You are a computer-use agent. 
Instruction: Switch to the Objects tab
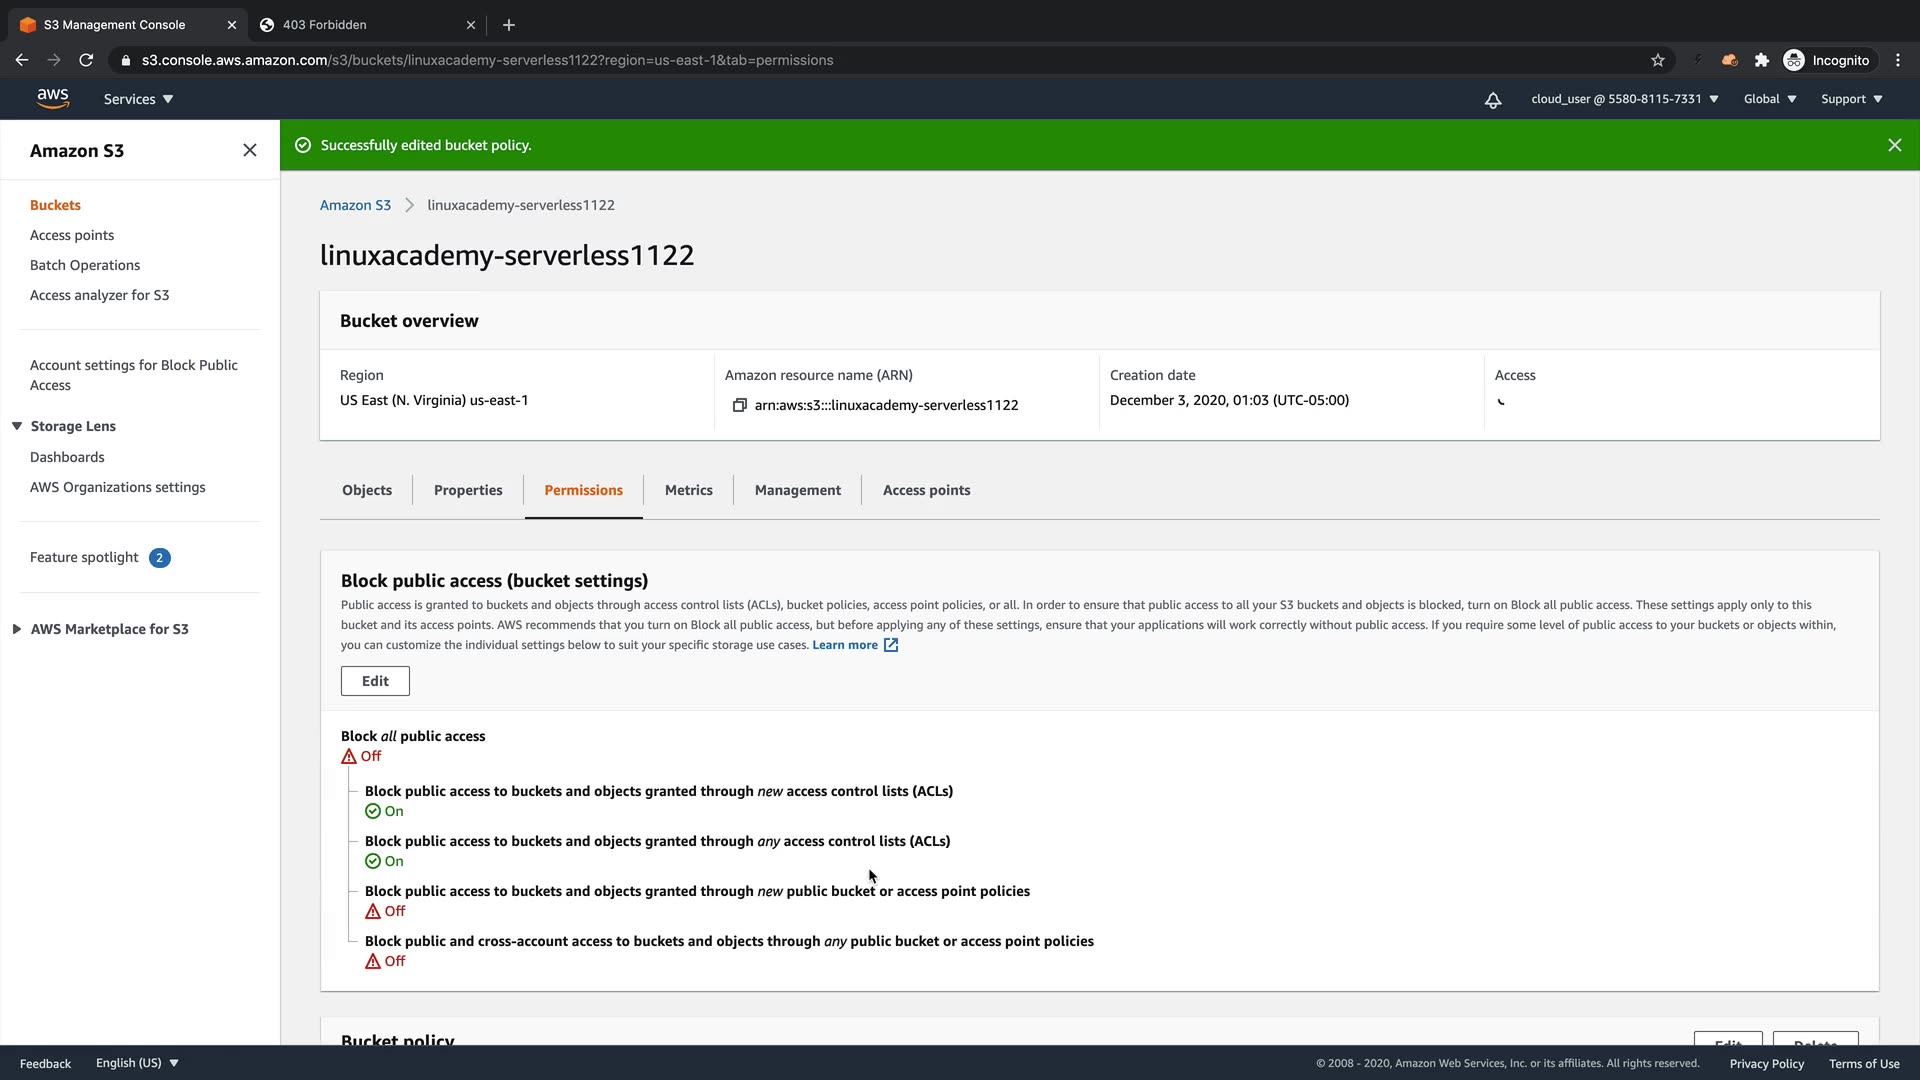point(366,490)
